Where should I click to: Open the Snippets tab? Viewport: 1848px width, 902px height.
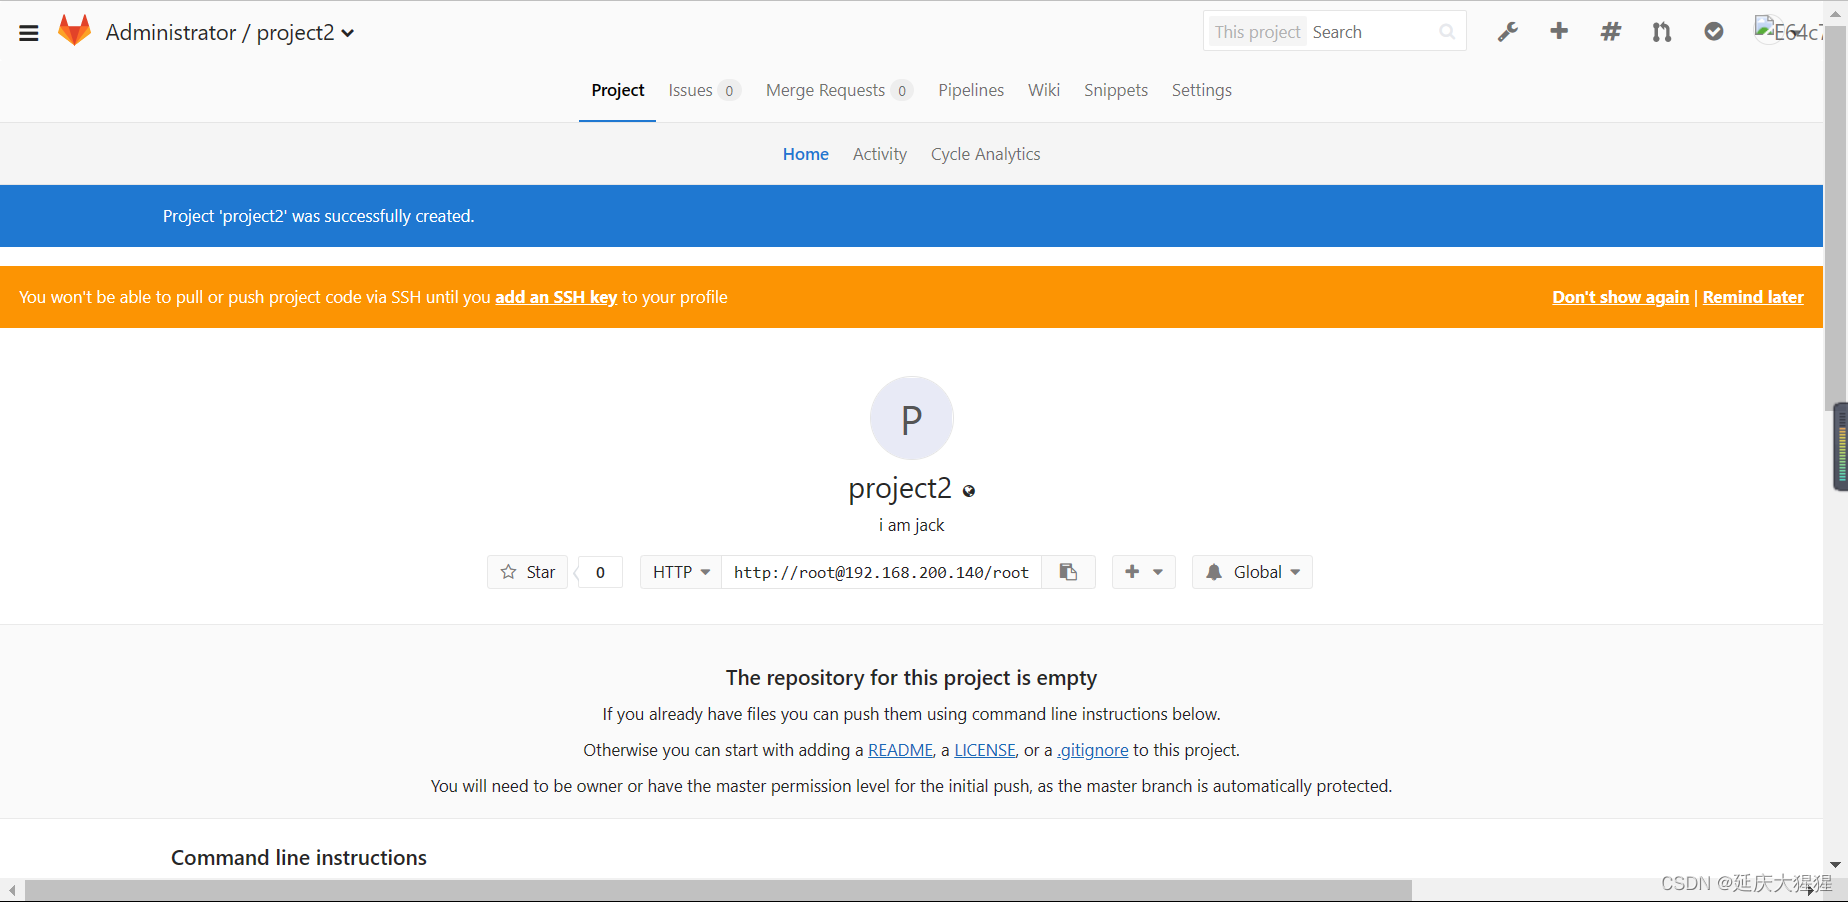[1116, 90]
